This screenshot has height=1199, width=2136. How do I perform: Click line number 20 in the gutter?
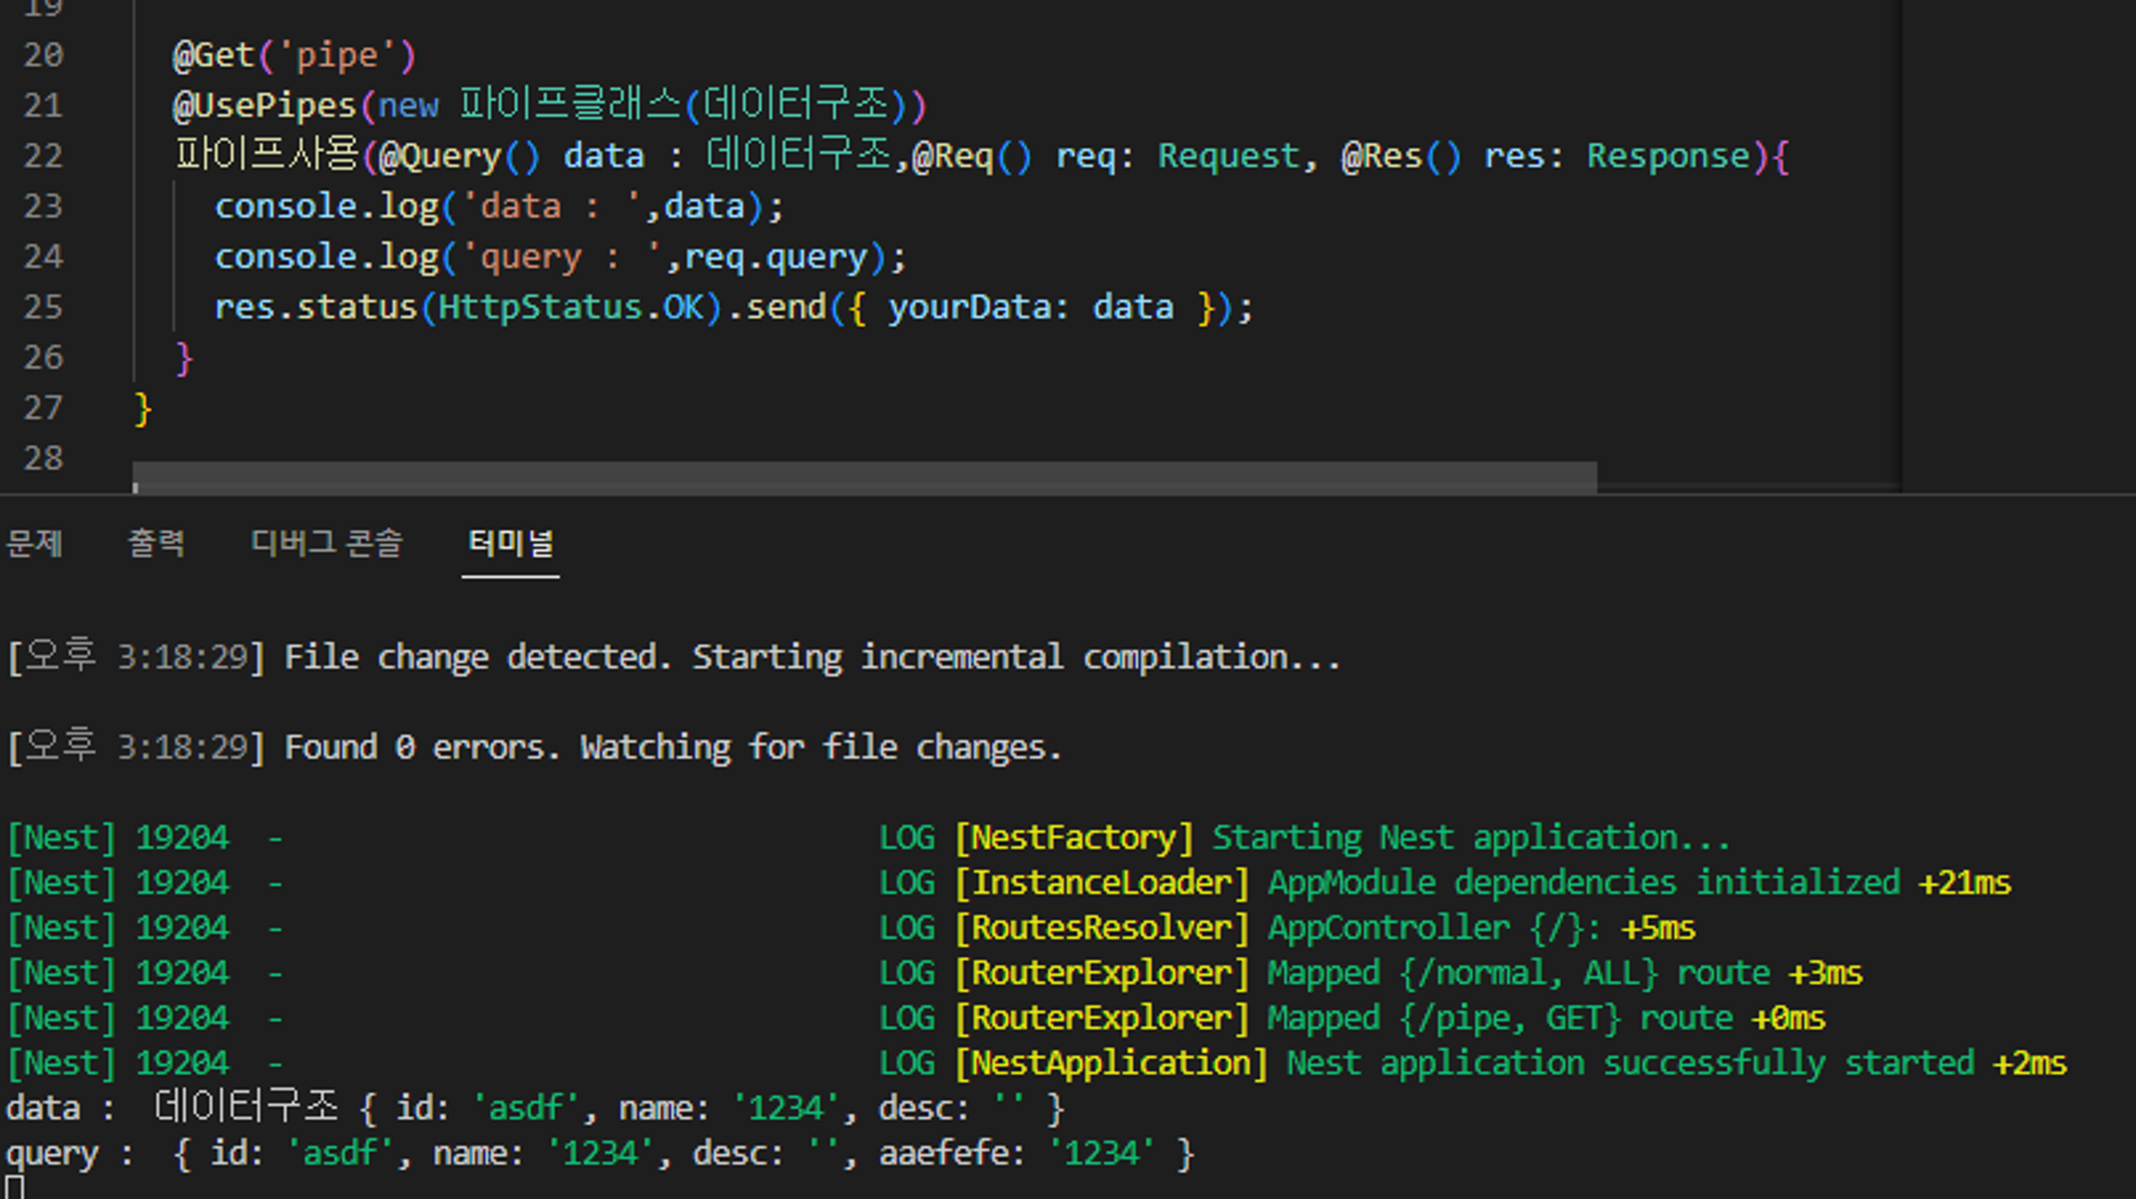coord(43,55)
